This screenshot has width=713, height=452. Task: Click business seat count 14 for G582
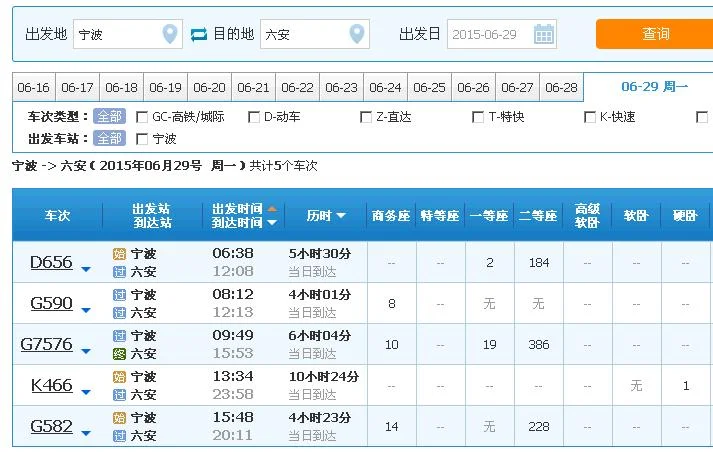coord(392,427)
